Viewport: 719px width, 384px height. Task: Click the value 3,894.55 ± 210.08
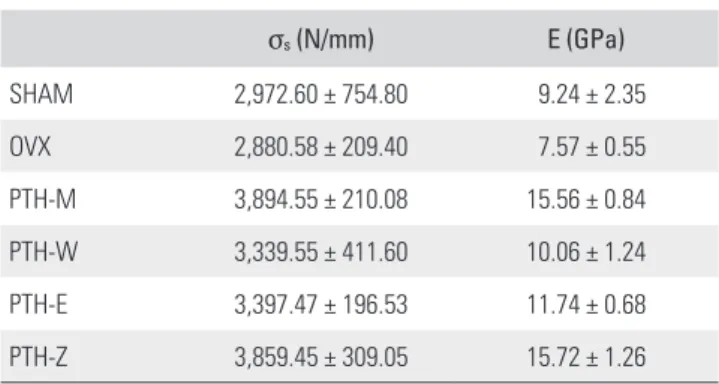321,200
